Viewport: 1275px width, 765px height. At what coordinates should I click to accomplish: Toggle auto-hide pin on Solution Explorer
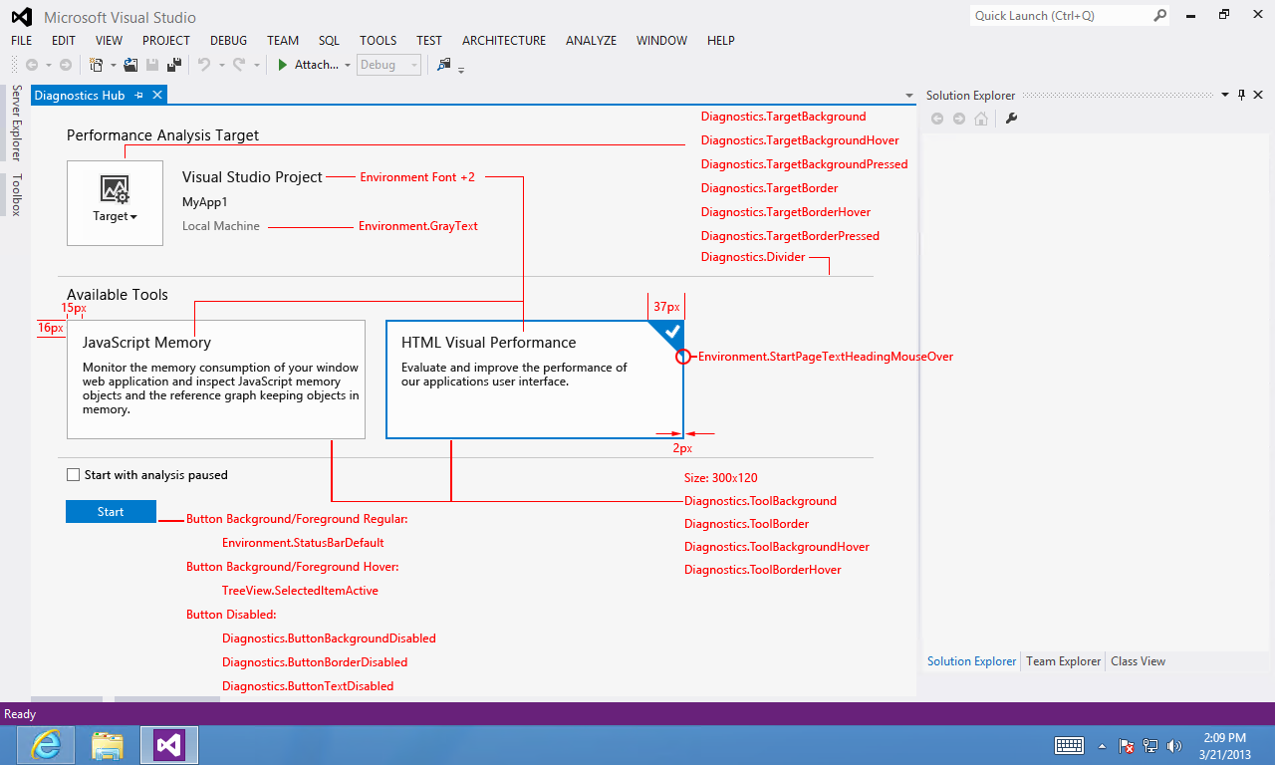(1242, 95)
